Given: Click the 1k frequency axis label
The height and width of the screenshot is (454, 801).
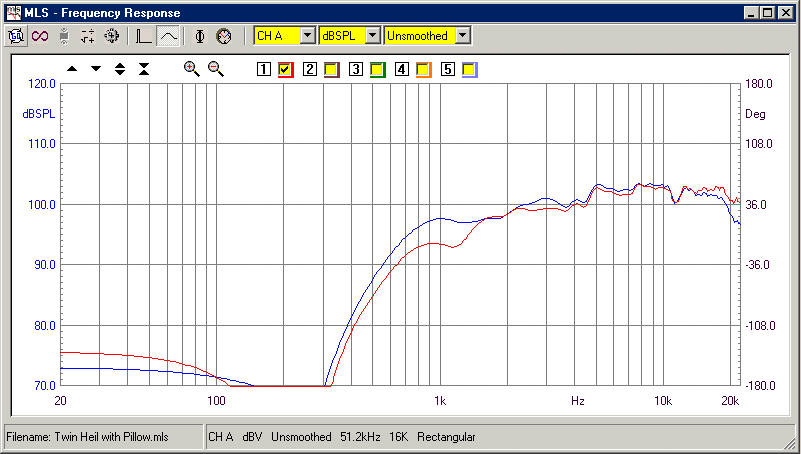Looking at the screenshot, I should [x=440, y=401].
